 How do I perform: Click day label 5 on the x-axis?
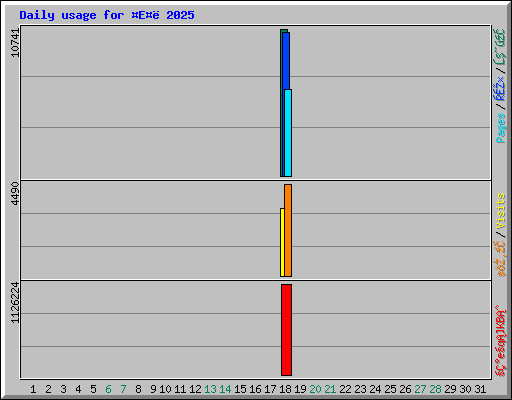click(93, 389)
